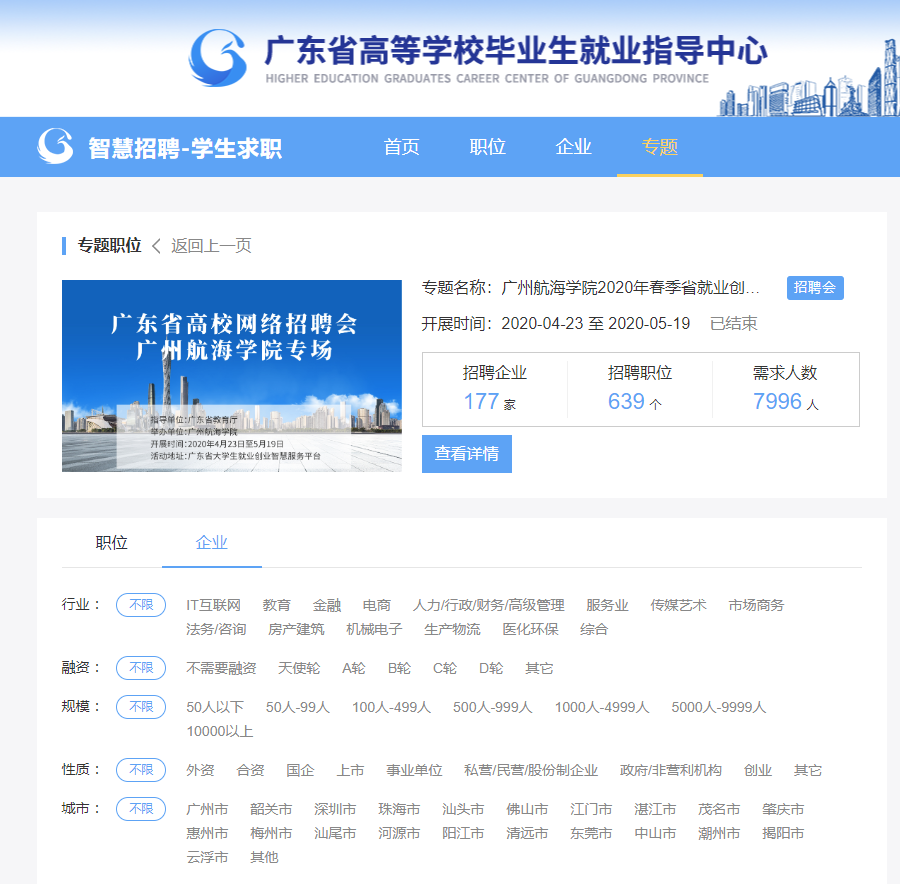Choose 不需要融资 funding option
The height and width of the screenshot is (884, 900).
coord(221,669)
